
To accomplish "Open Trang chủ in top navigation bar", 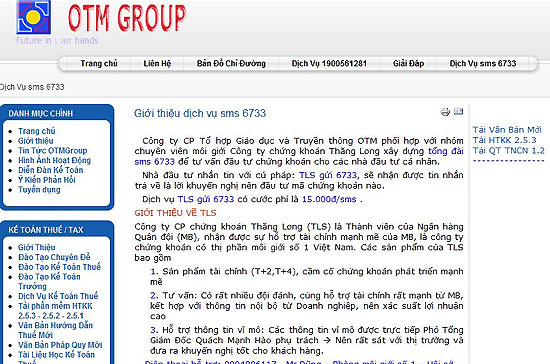I will coord(99,63).
